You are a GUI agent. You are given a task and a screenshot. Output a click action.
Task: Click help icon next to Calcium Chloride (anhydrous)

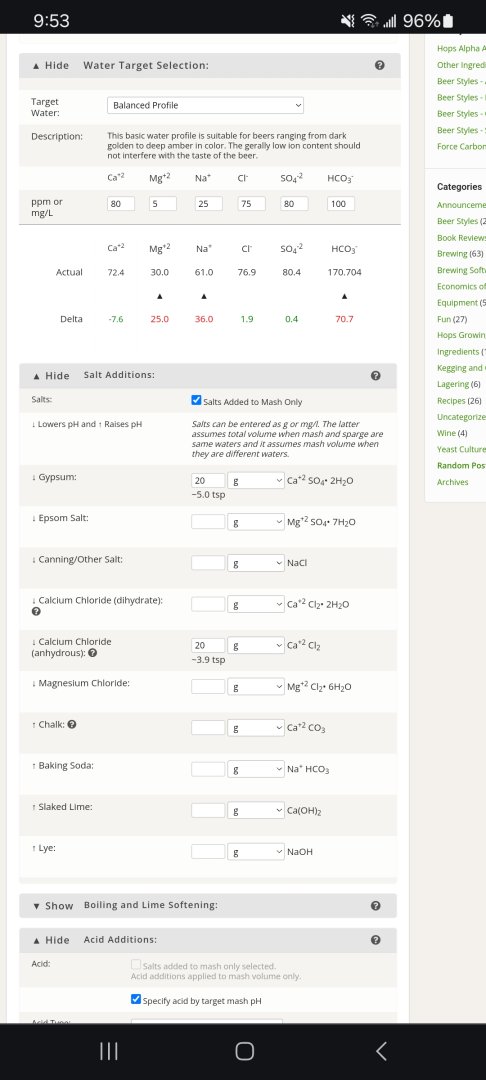coord(93,653)
